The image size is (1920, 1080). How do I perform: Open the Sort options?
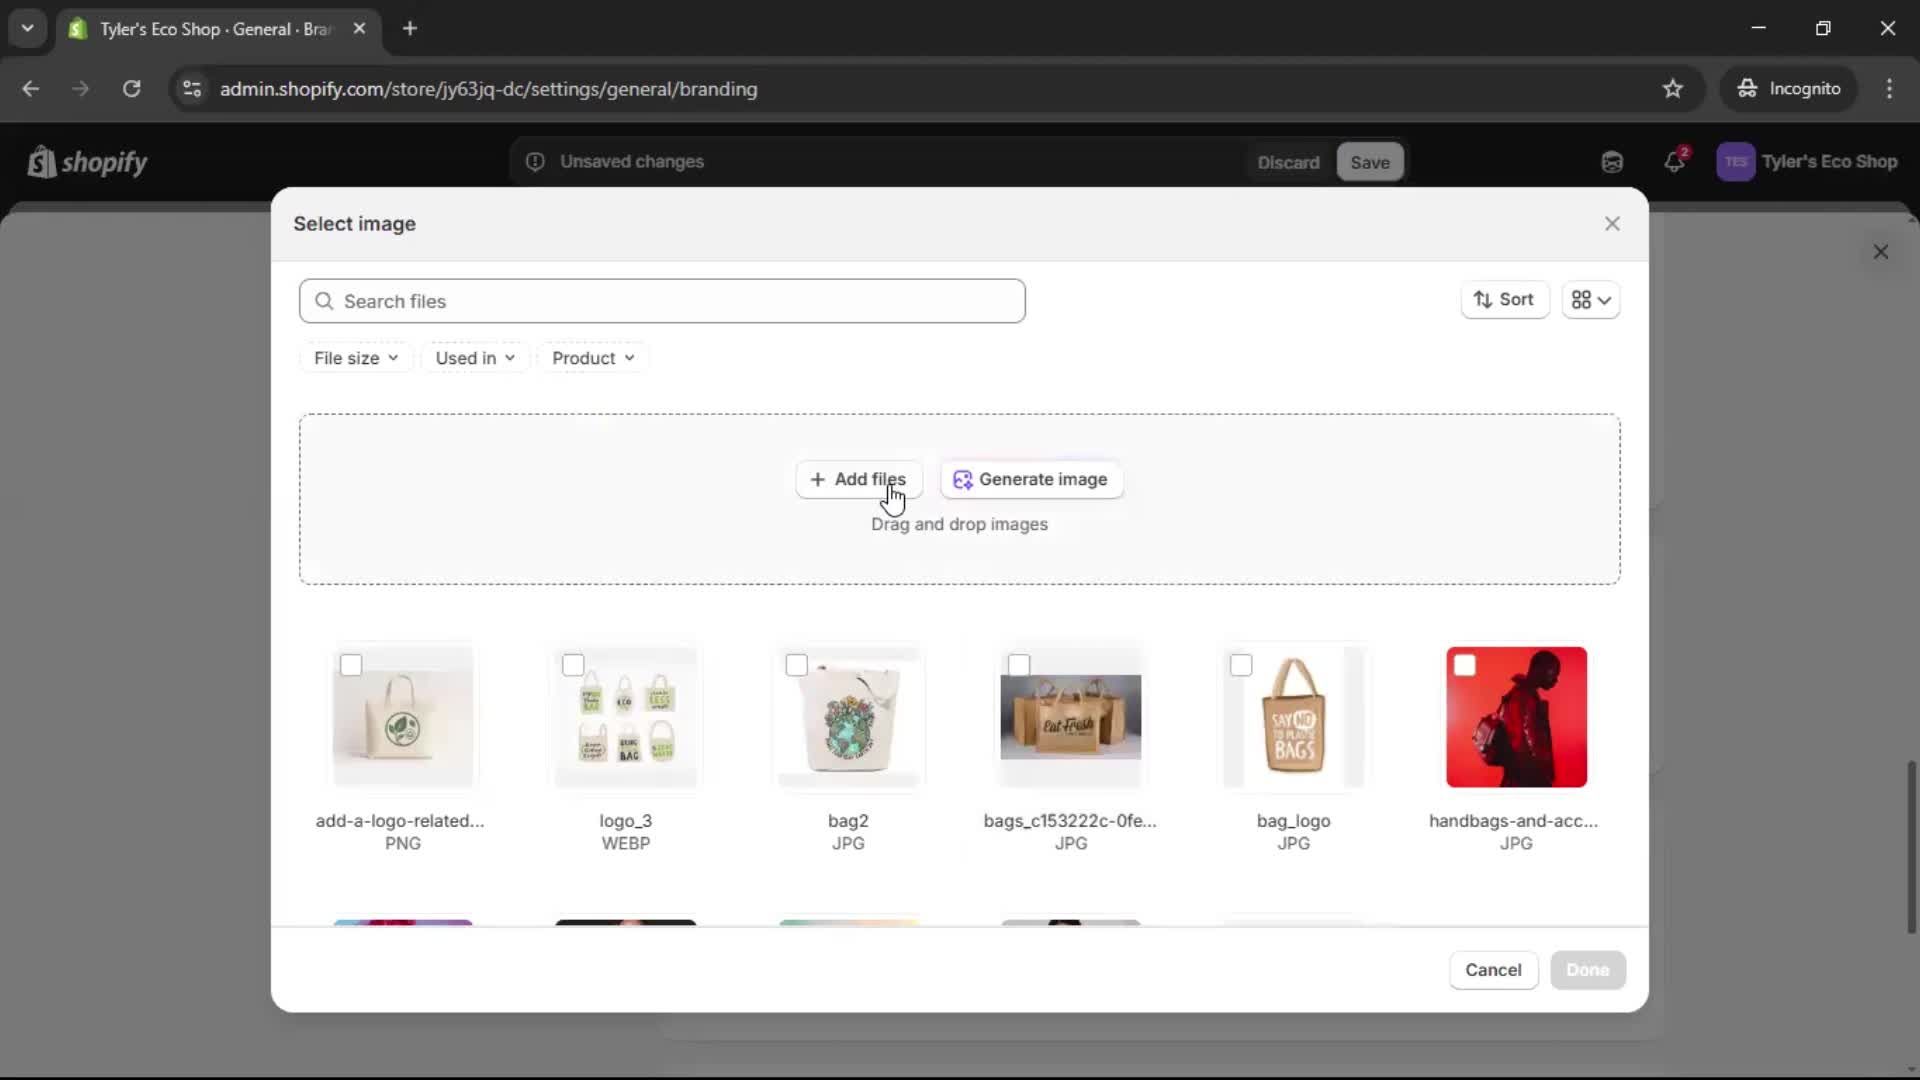tap(1504, 300)
